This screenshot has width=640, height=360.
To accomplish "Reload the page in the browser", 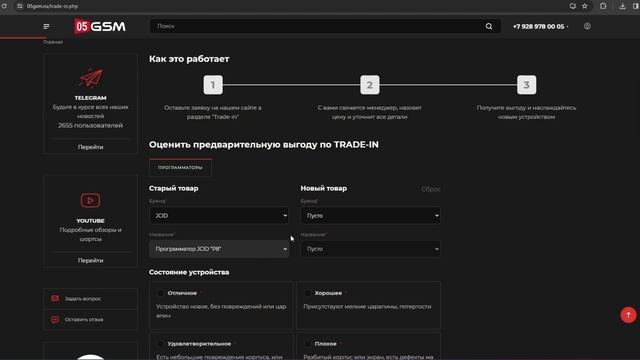I will (4, 6).
